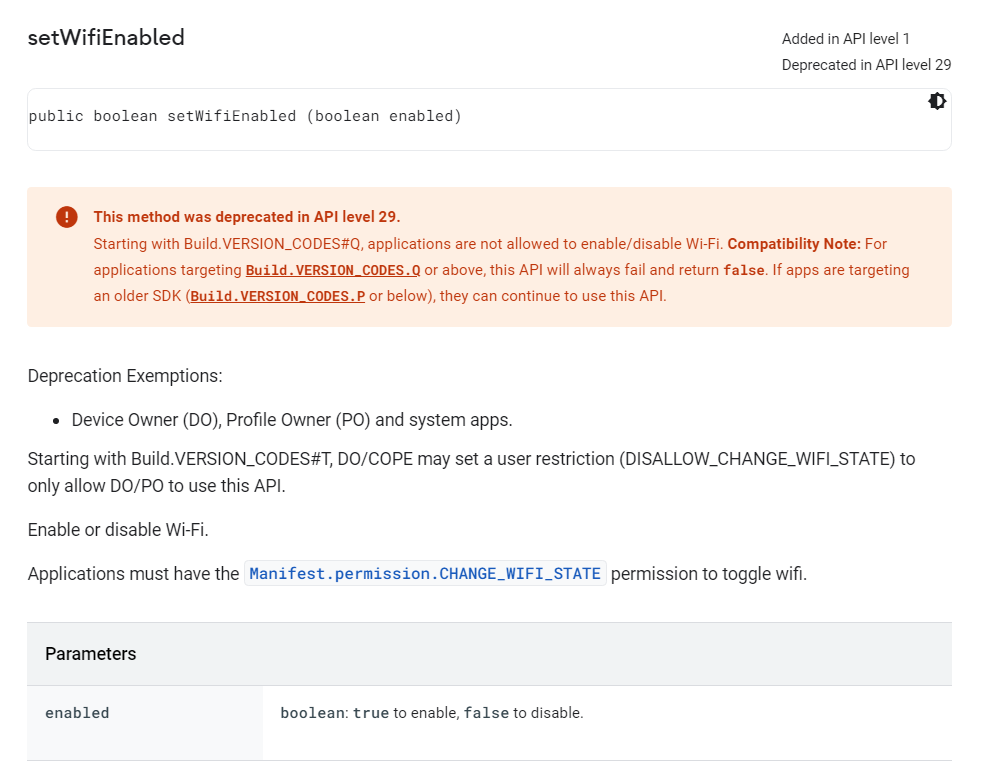
Task: Click the setWifiEnabled method heading
Action: point(106,38)
